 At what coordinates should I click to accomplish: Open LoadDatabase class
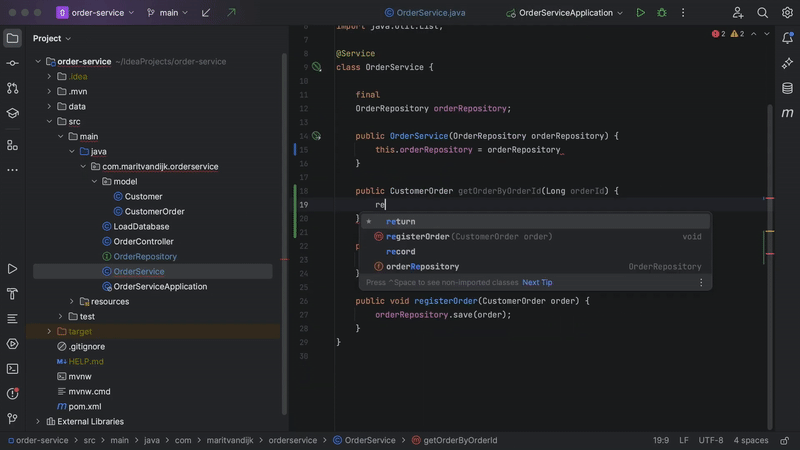[x=141, y=227]
